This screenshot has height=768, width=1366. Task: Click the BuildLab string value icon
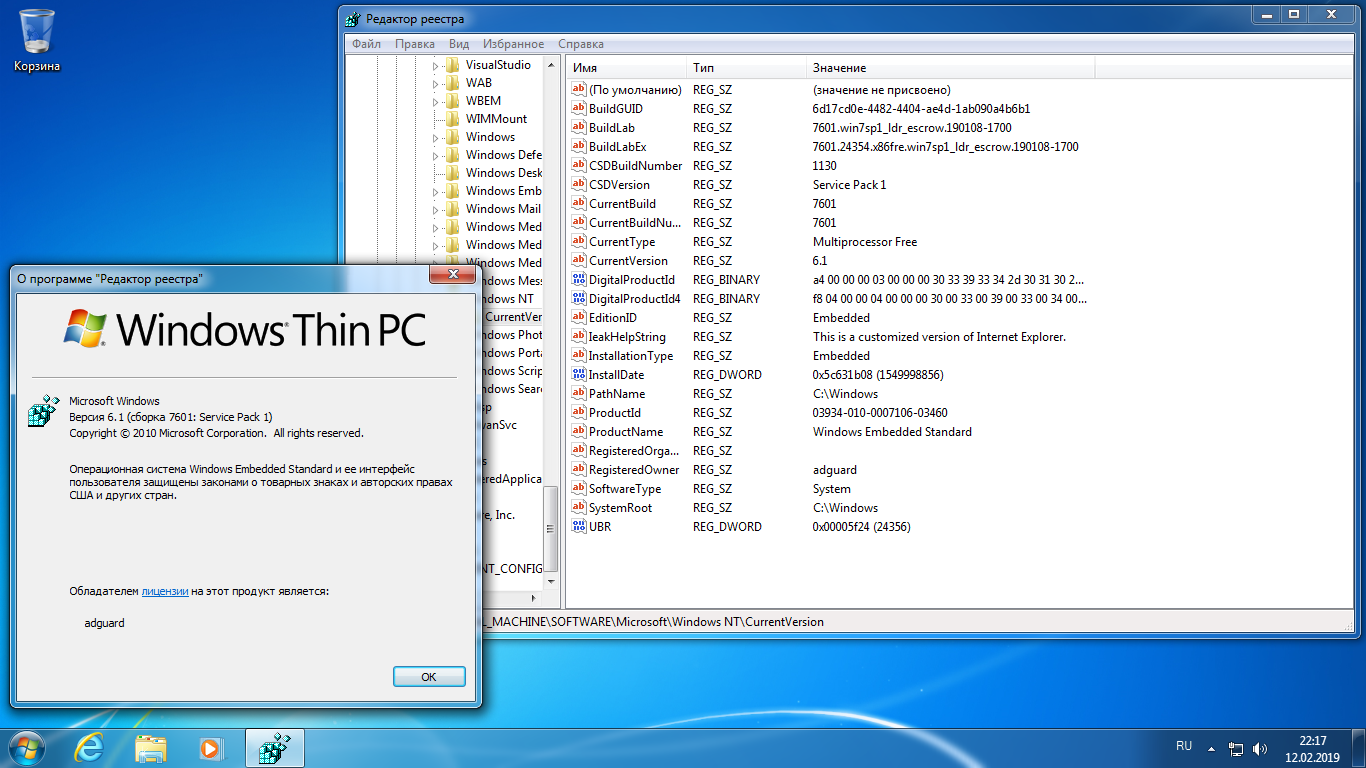578,127
